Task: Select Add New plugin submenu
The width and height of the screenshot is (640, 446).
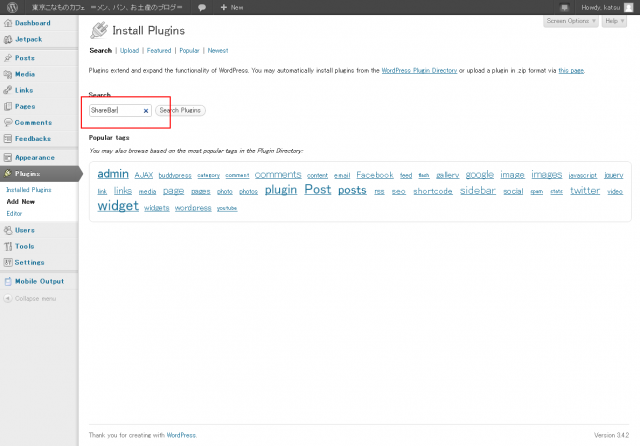Action: click(20, 202)
